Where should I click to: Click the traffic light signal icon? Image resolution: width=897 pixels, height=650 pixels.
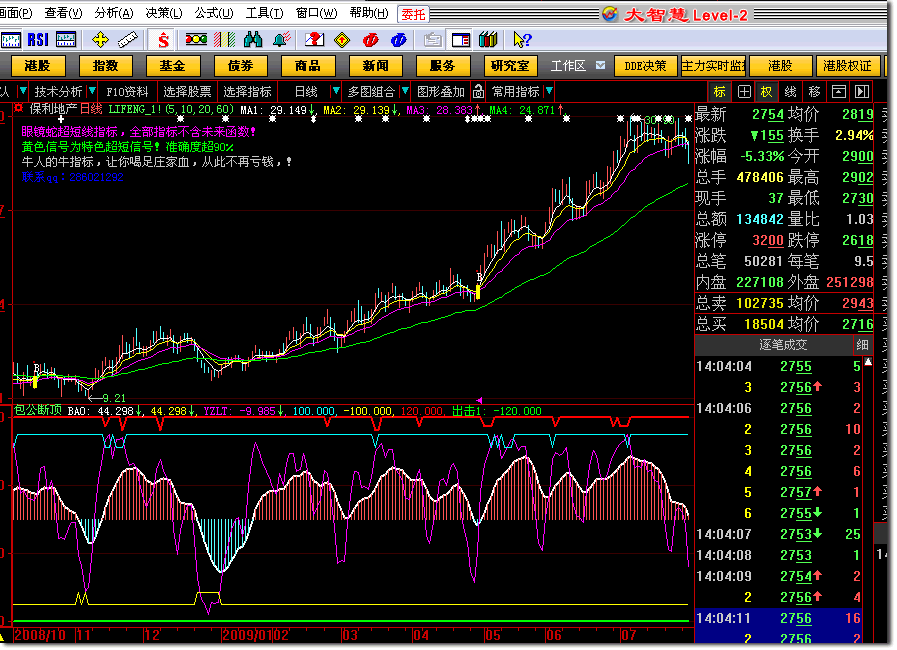point(196,39)
